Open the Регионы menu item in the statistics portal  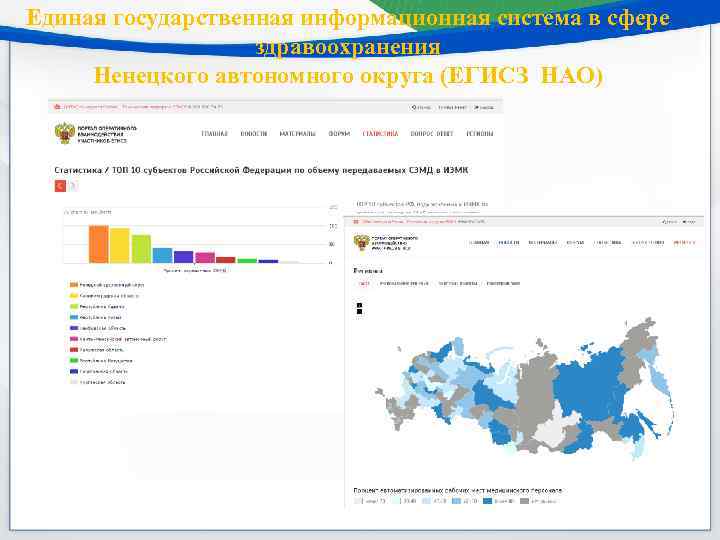[479, 134]
